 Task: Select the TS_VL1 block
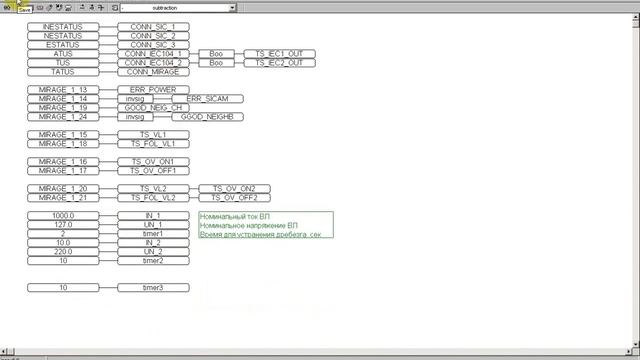coord(153,135)
